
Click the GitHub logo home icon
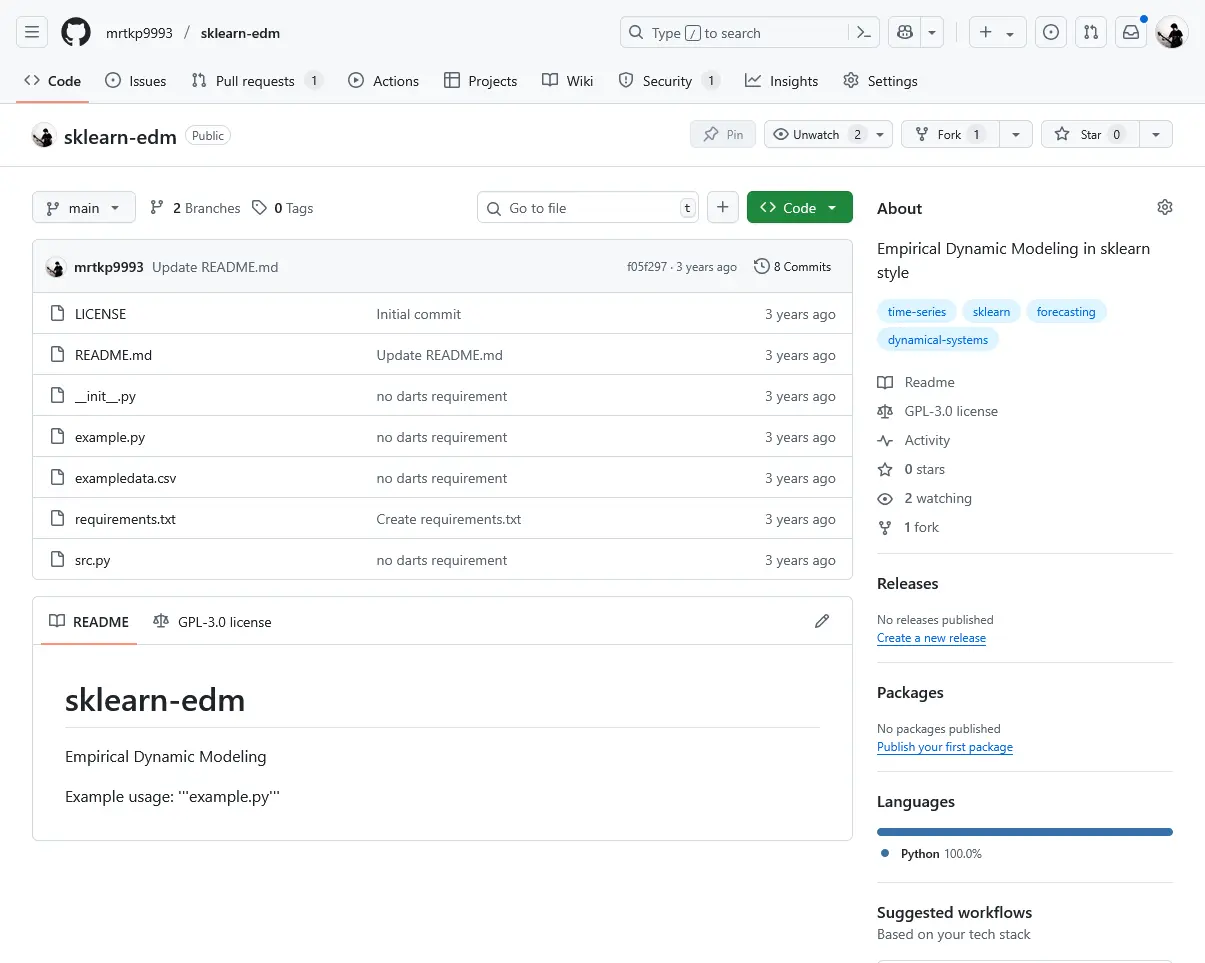click(76, 33)
